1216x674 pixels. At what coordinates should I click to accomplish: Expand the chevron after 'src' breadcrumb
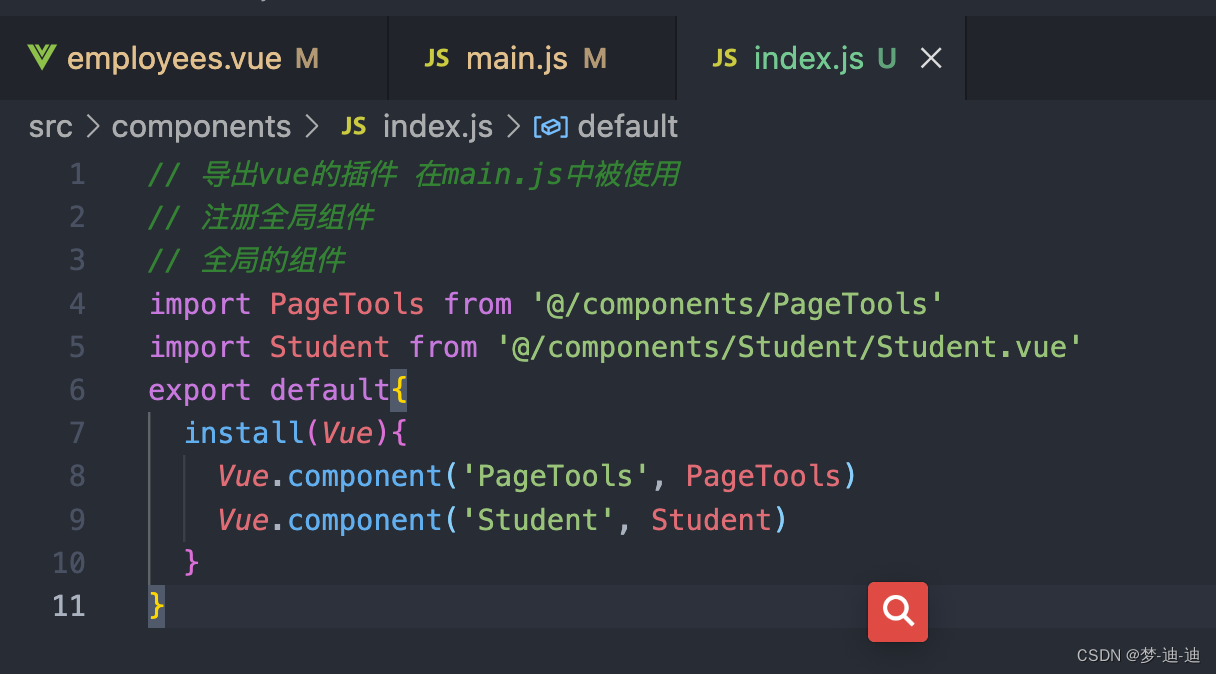[x=92, y=126]
